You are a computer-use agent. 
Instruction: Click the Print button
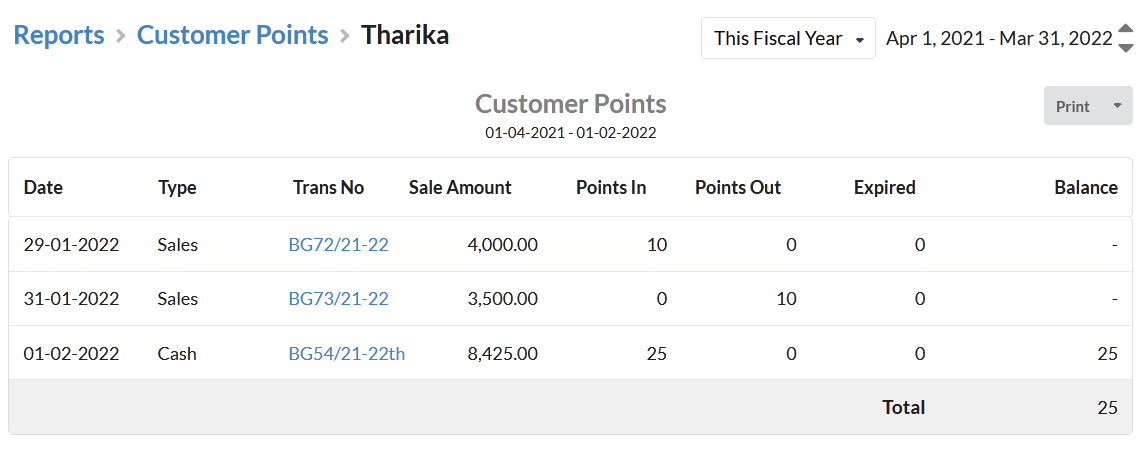point(1072,106)
